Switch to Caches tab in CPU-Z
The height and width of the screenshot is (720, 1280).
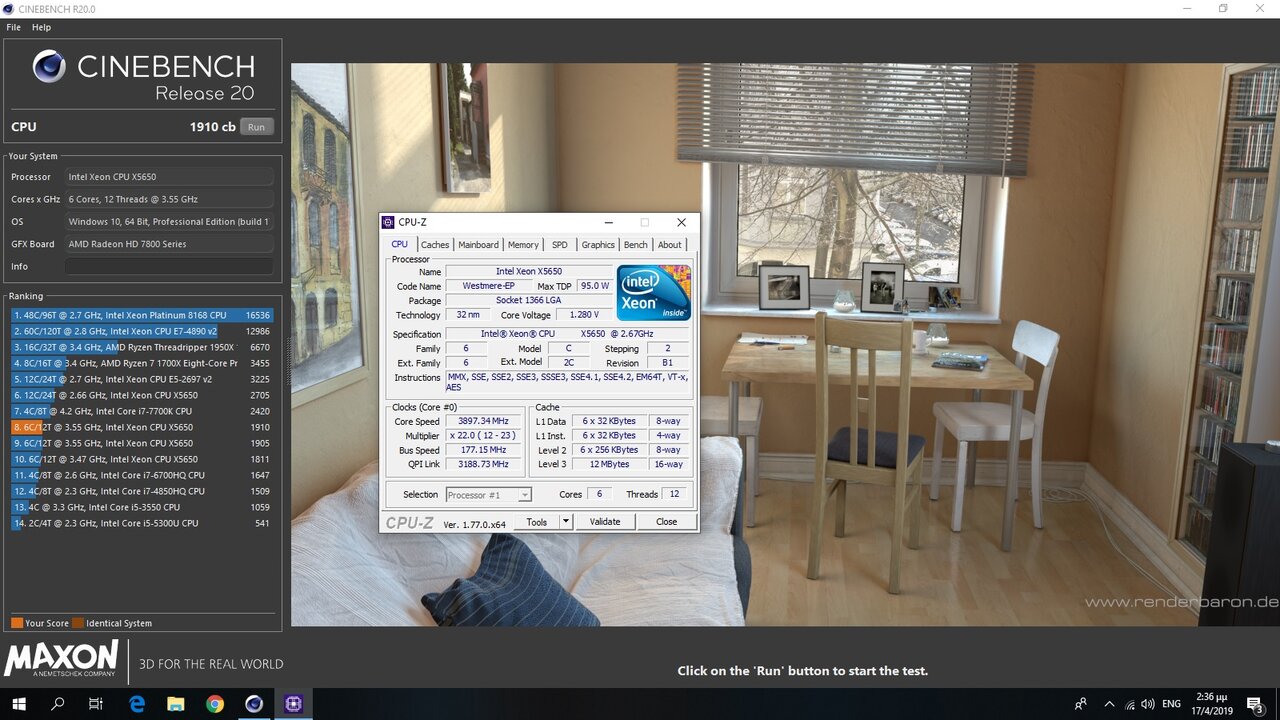435,244
